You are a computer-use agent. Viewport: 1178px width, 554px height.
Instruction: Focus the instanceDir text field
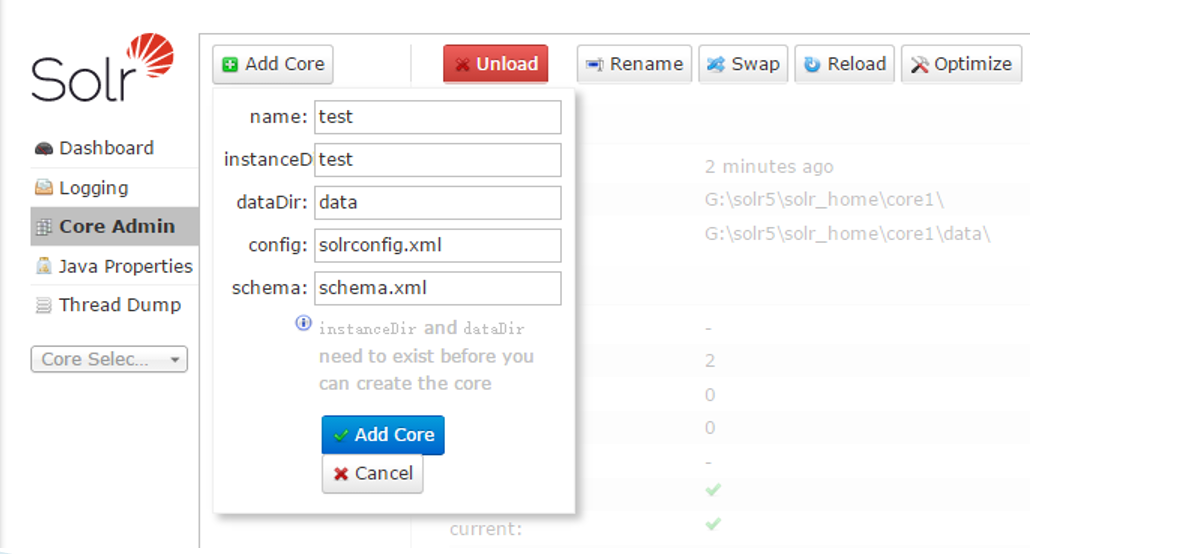pos(437,160)
